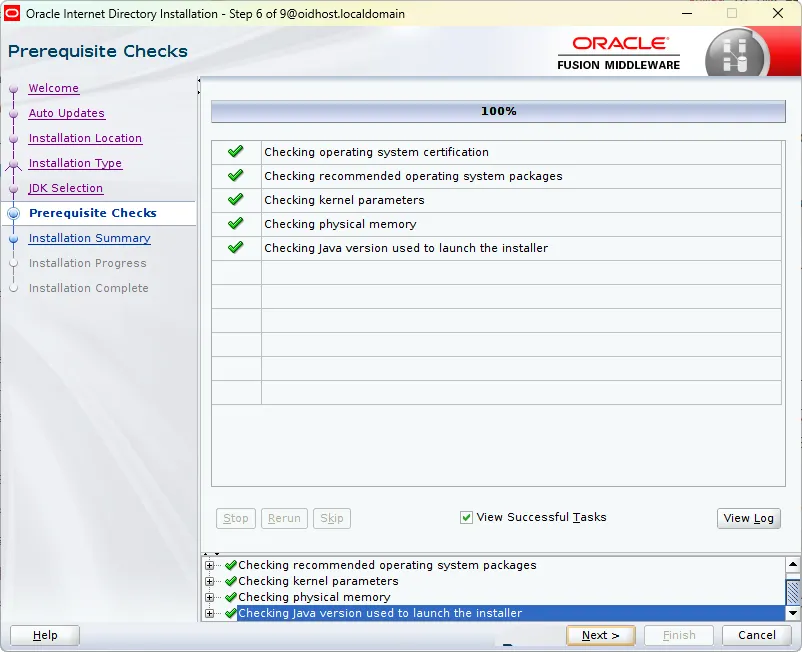
Task: Collapse the left navigation pane with divider arrow
Action: click(x=198, y=81)
